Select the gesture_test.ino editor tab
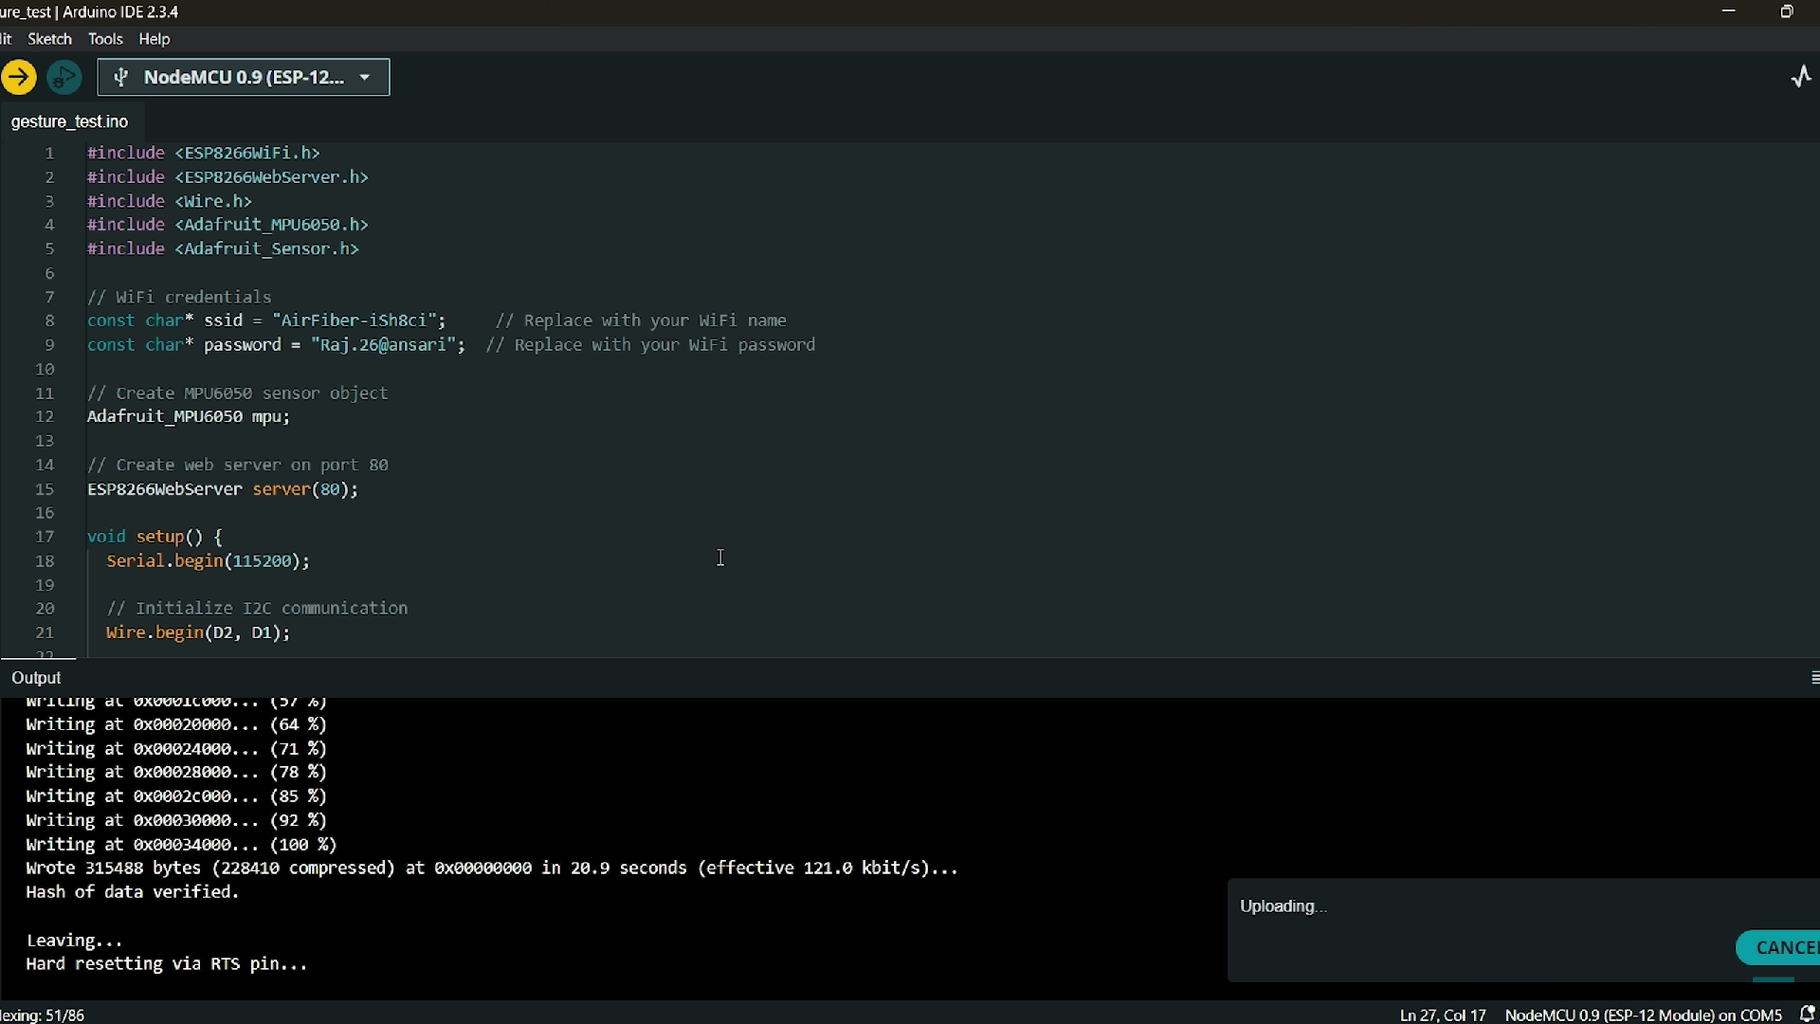This screenshot has width=1820, height=1024. [x=70, y=121]
